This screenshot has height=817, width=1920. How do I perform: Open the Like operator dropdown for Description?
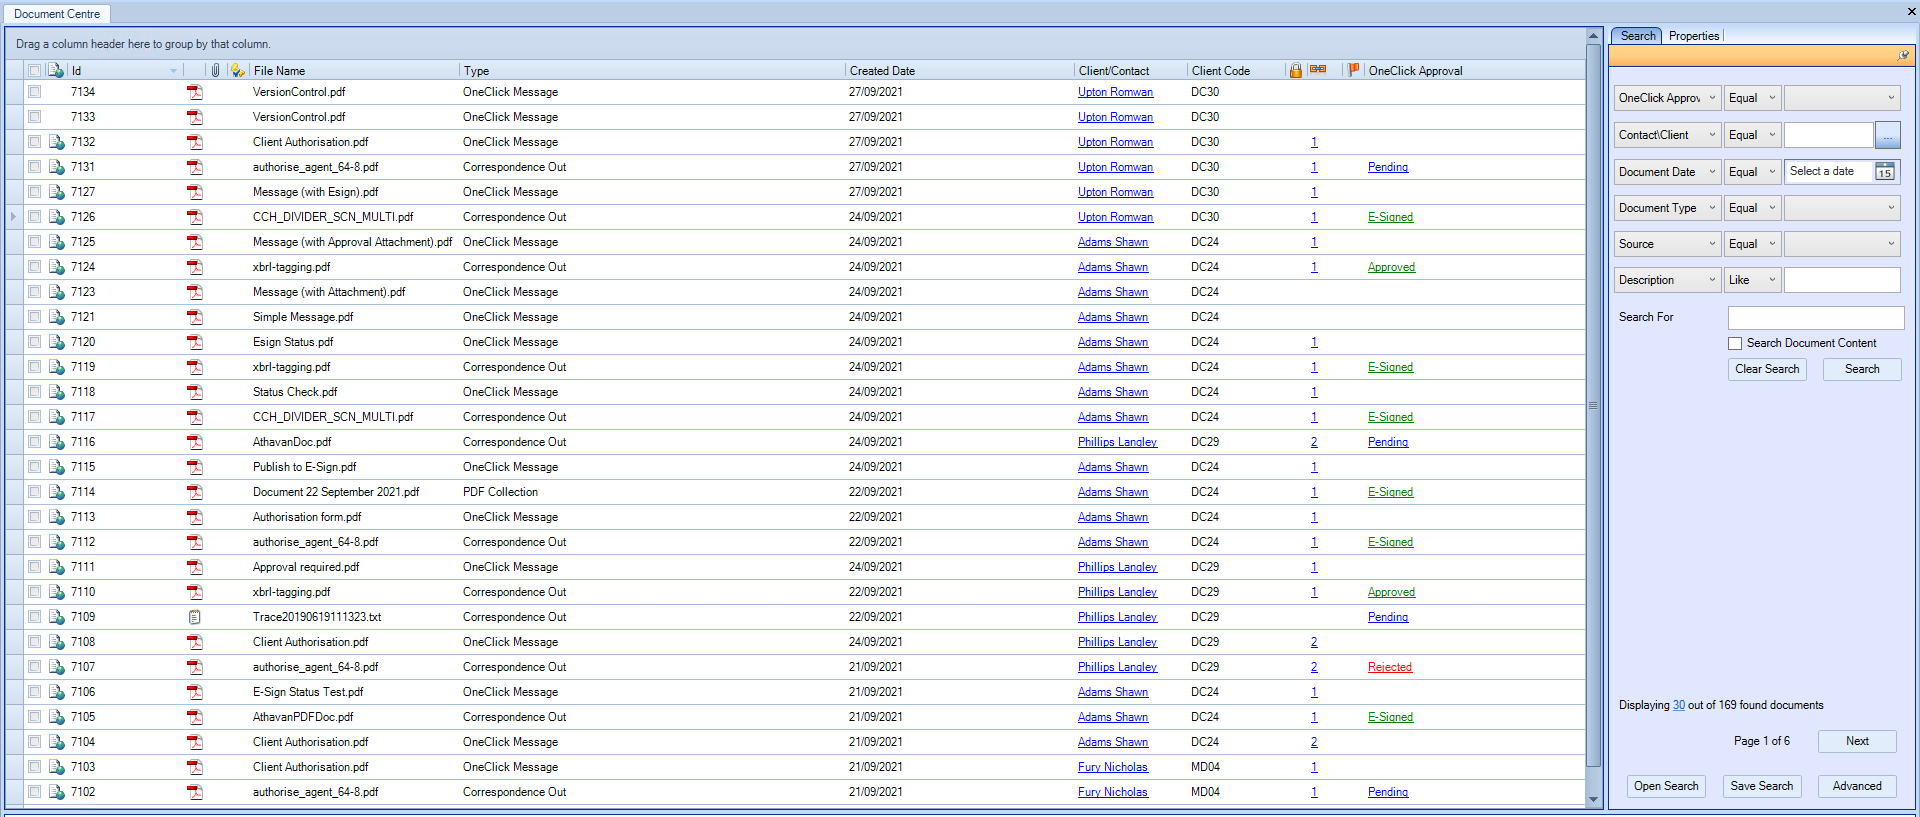[x=1753, y=280]
